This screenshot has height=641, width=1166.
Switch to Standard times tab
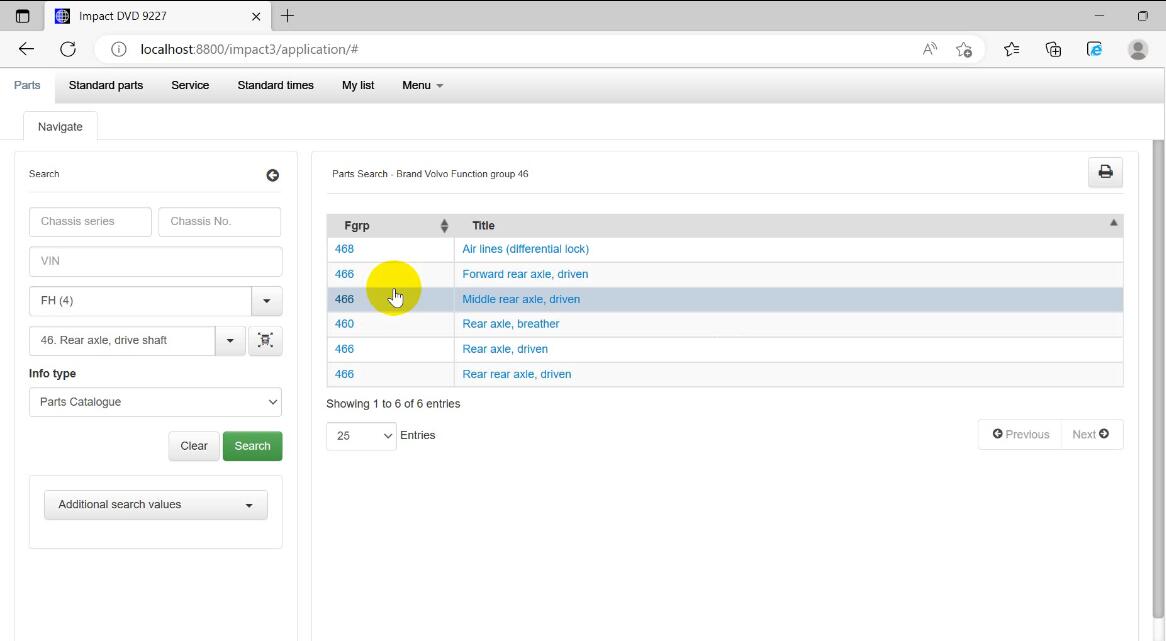(x=275, y=85)
